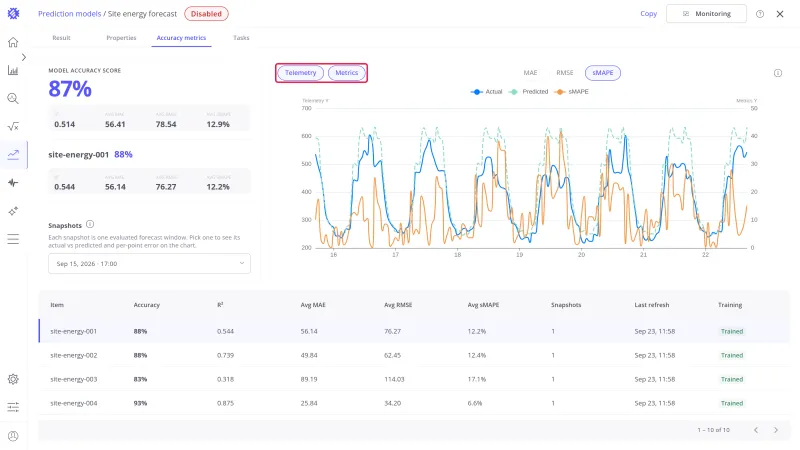This screenshot has width=800, height=450.
Task: Click the help question-mark icon
Action: pos(760,14)
